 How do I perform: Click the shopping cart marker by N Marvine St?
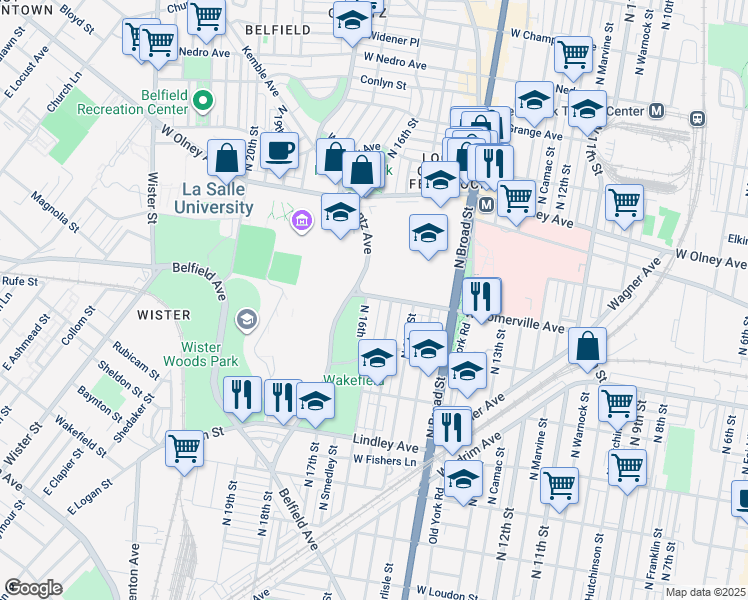point(560,489)
